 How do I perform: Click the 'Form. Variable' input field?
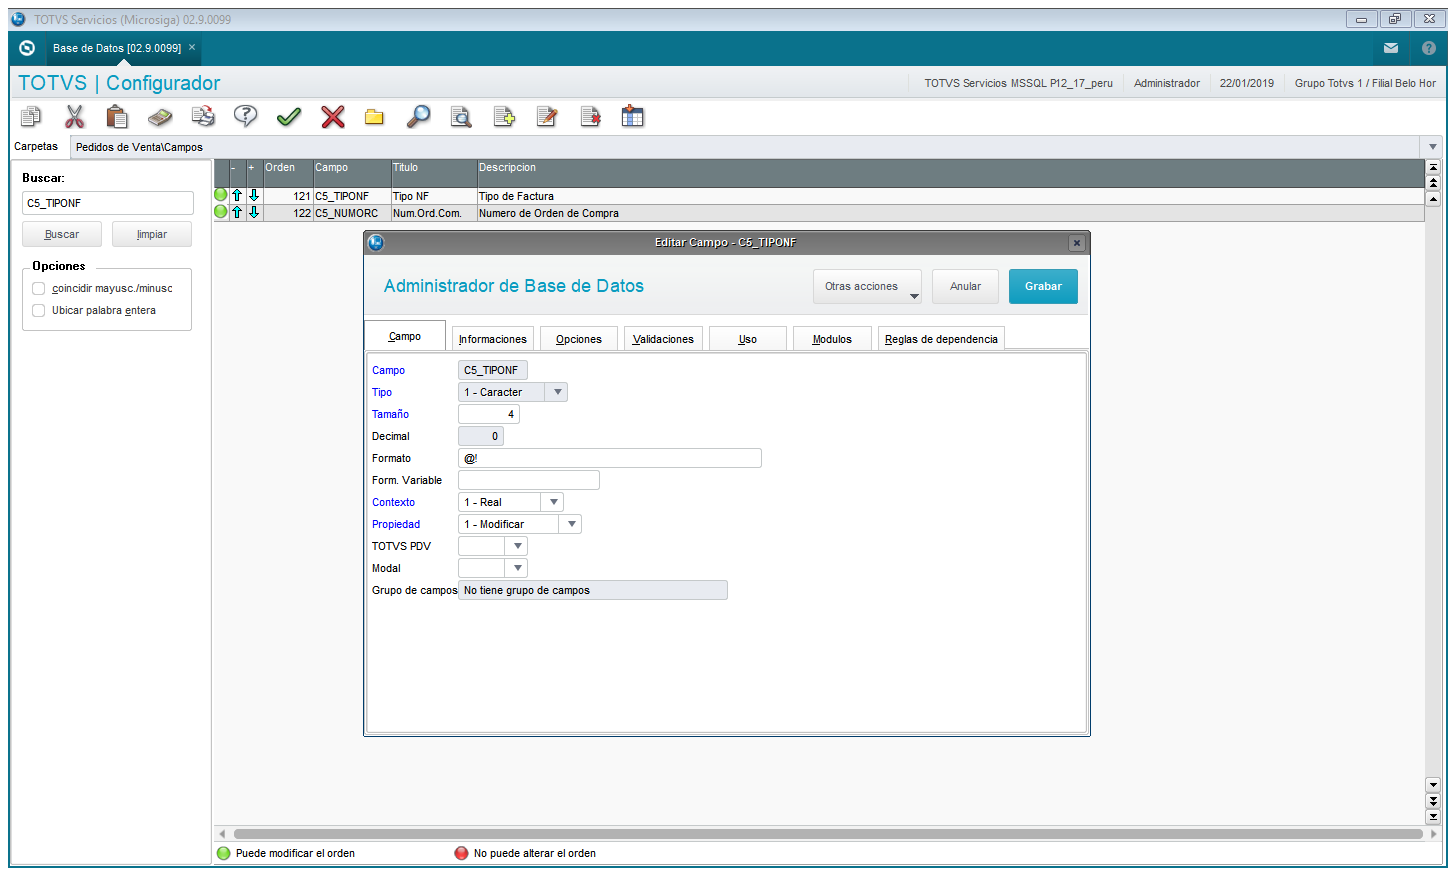[529, 480]
